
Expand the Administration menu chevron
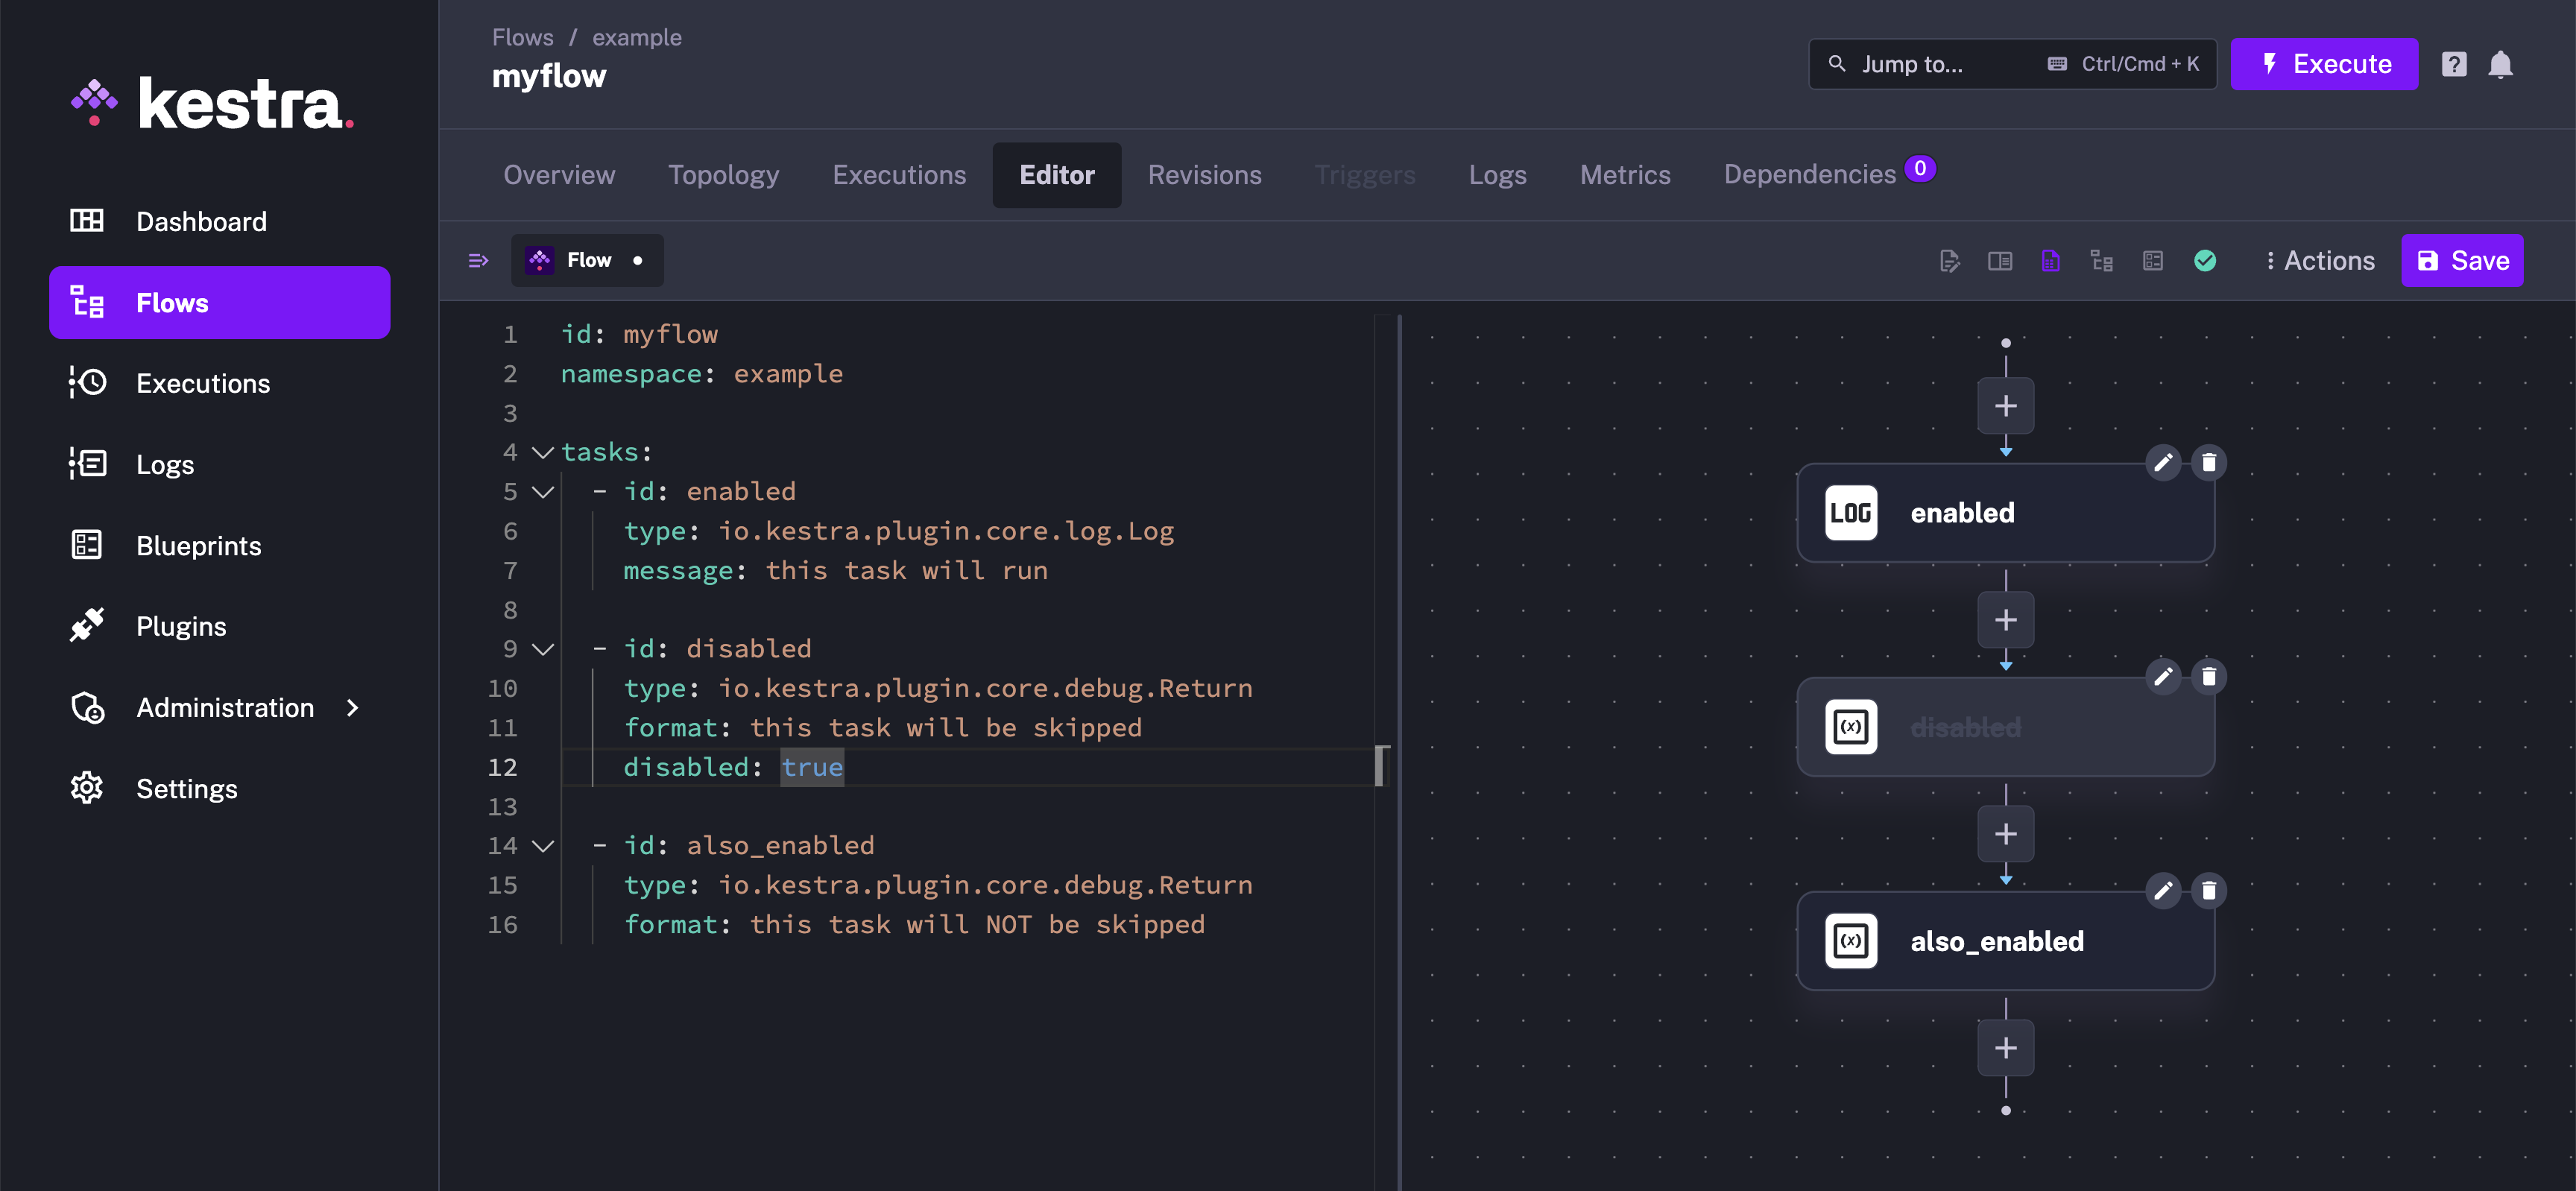point(352,708)
